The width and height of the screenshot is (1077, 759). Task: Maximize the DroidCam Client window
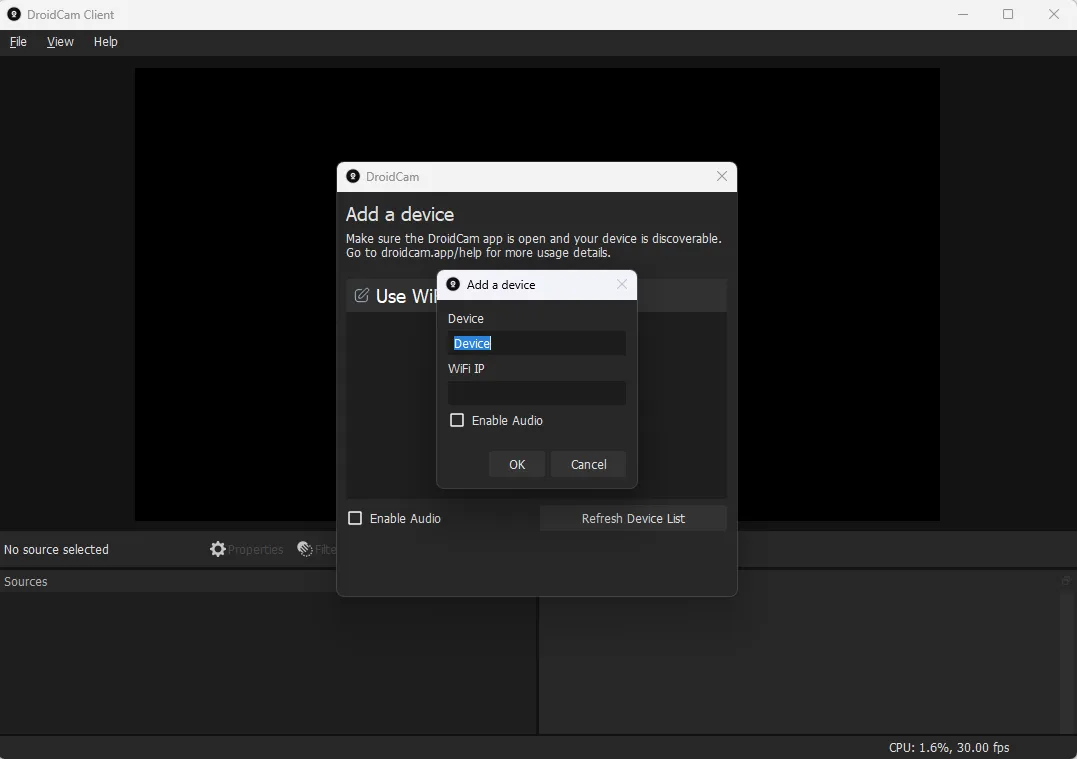point(1008,14)
